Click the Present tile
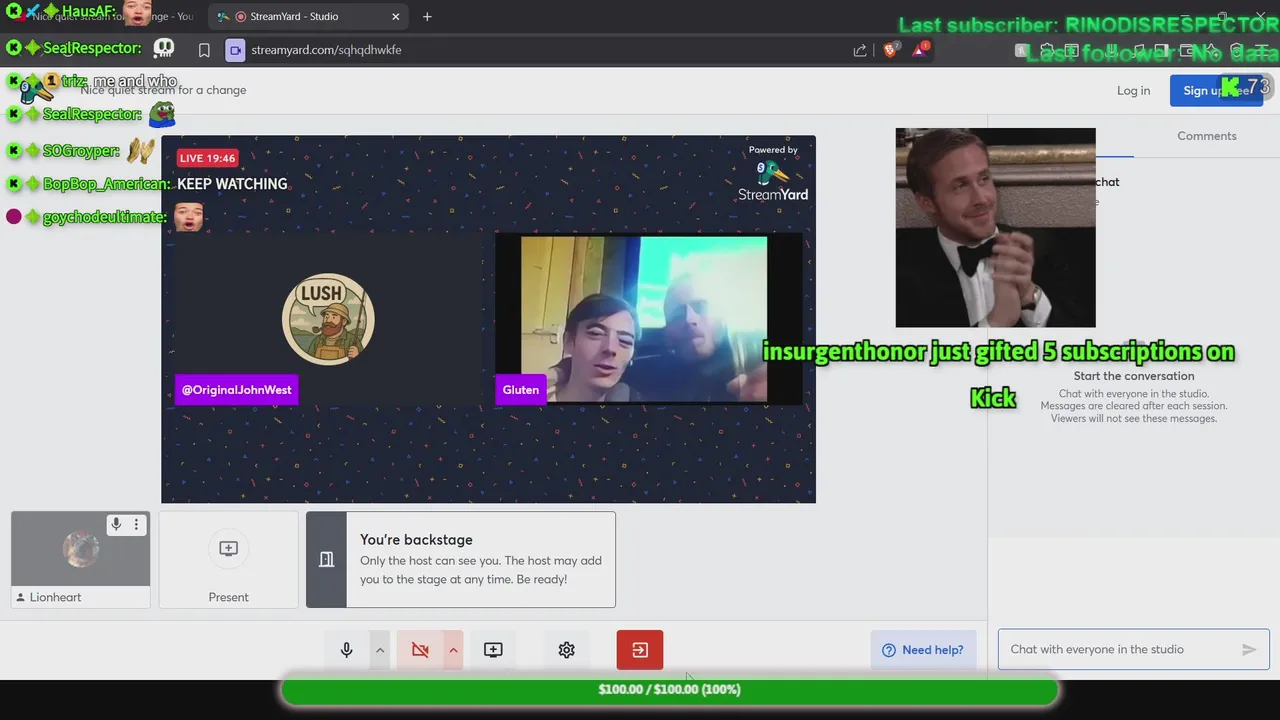Screen dimensions: 1280x720 tap(228, 560)
